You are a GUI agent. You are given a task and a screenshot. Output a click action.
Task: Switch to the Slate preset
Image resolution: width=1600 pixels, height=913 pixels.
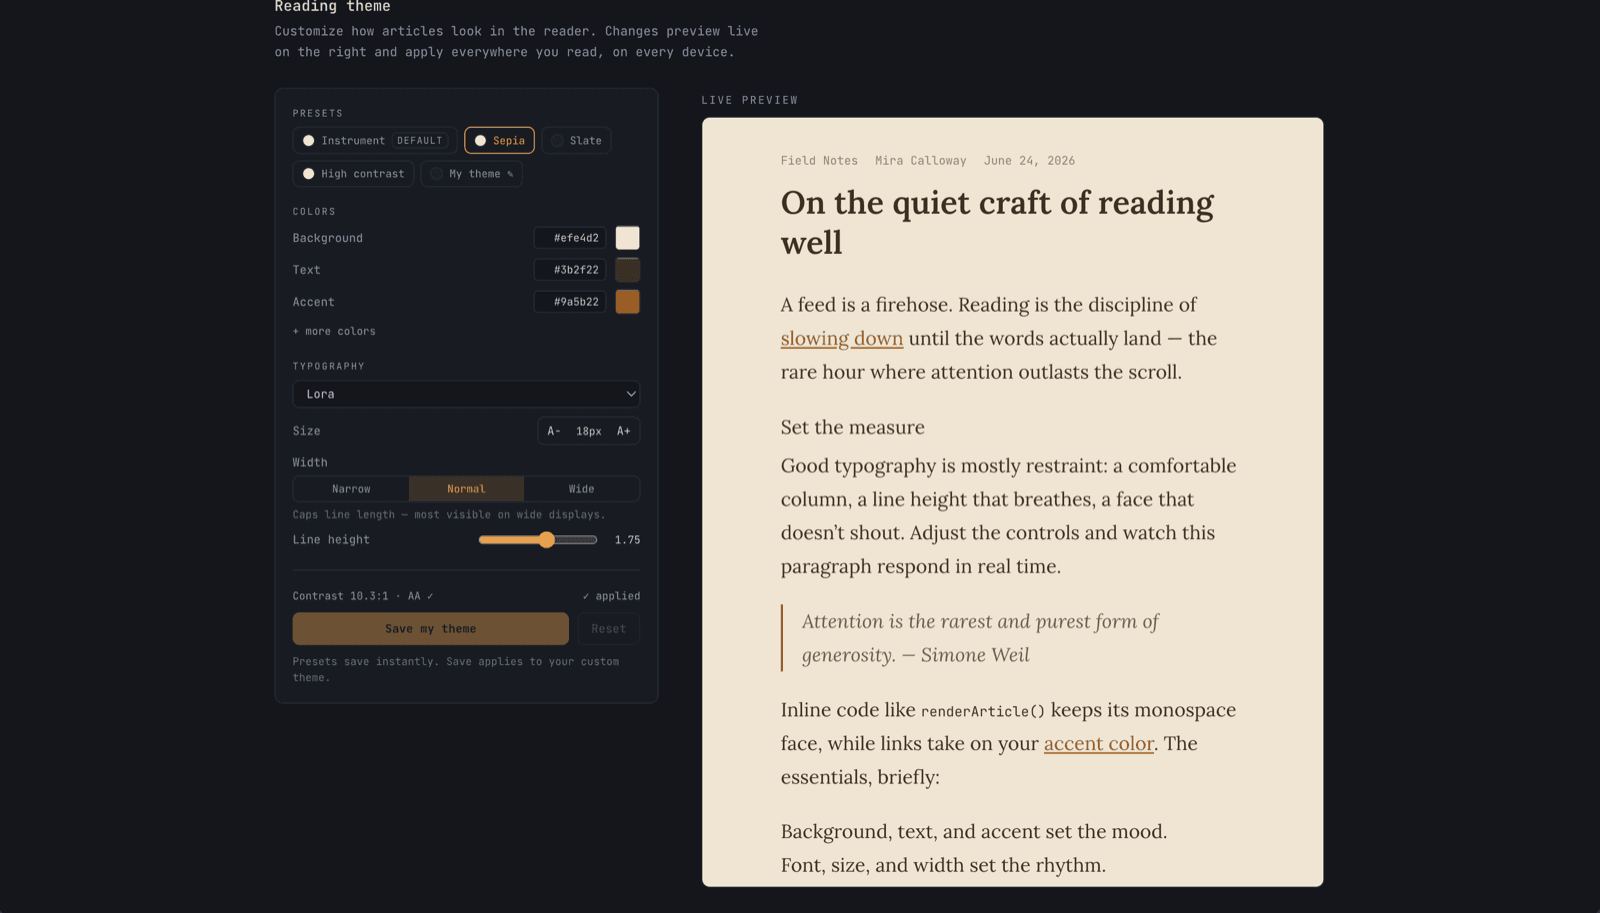(576, 141)
